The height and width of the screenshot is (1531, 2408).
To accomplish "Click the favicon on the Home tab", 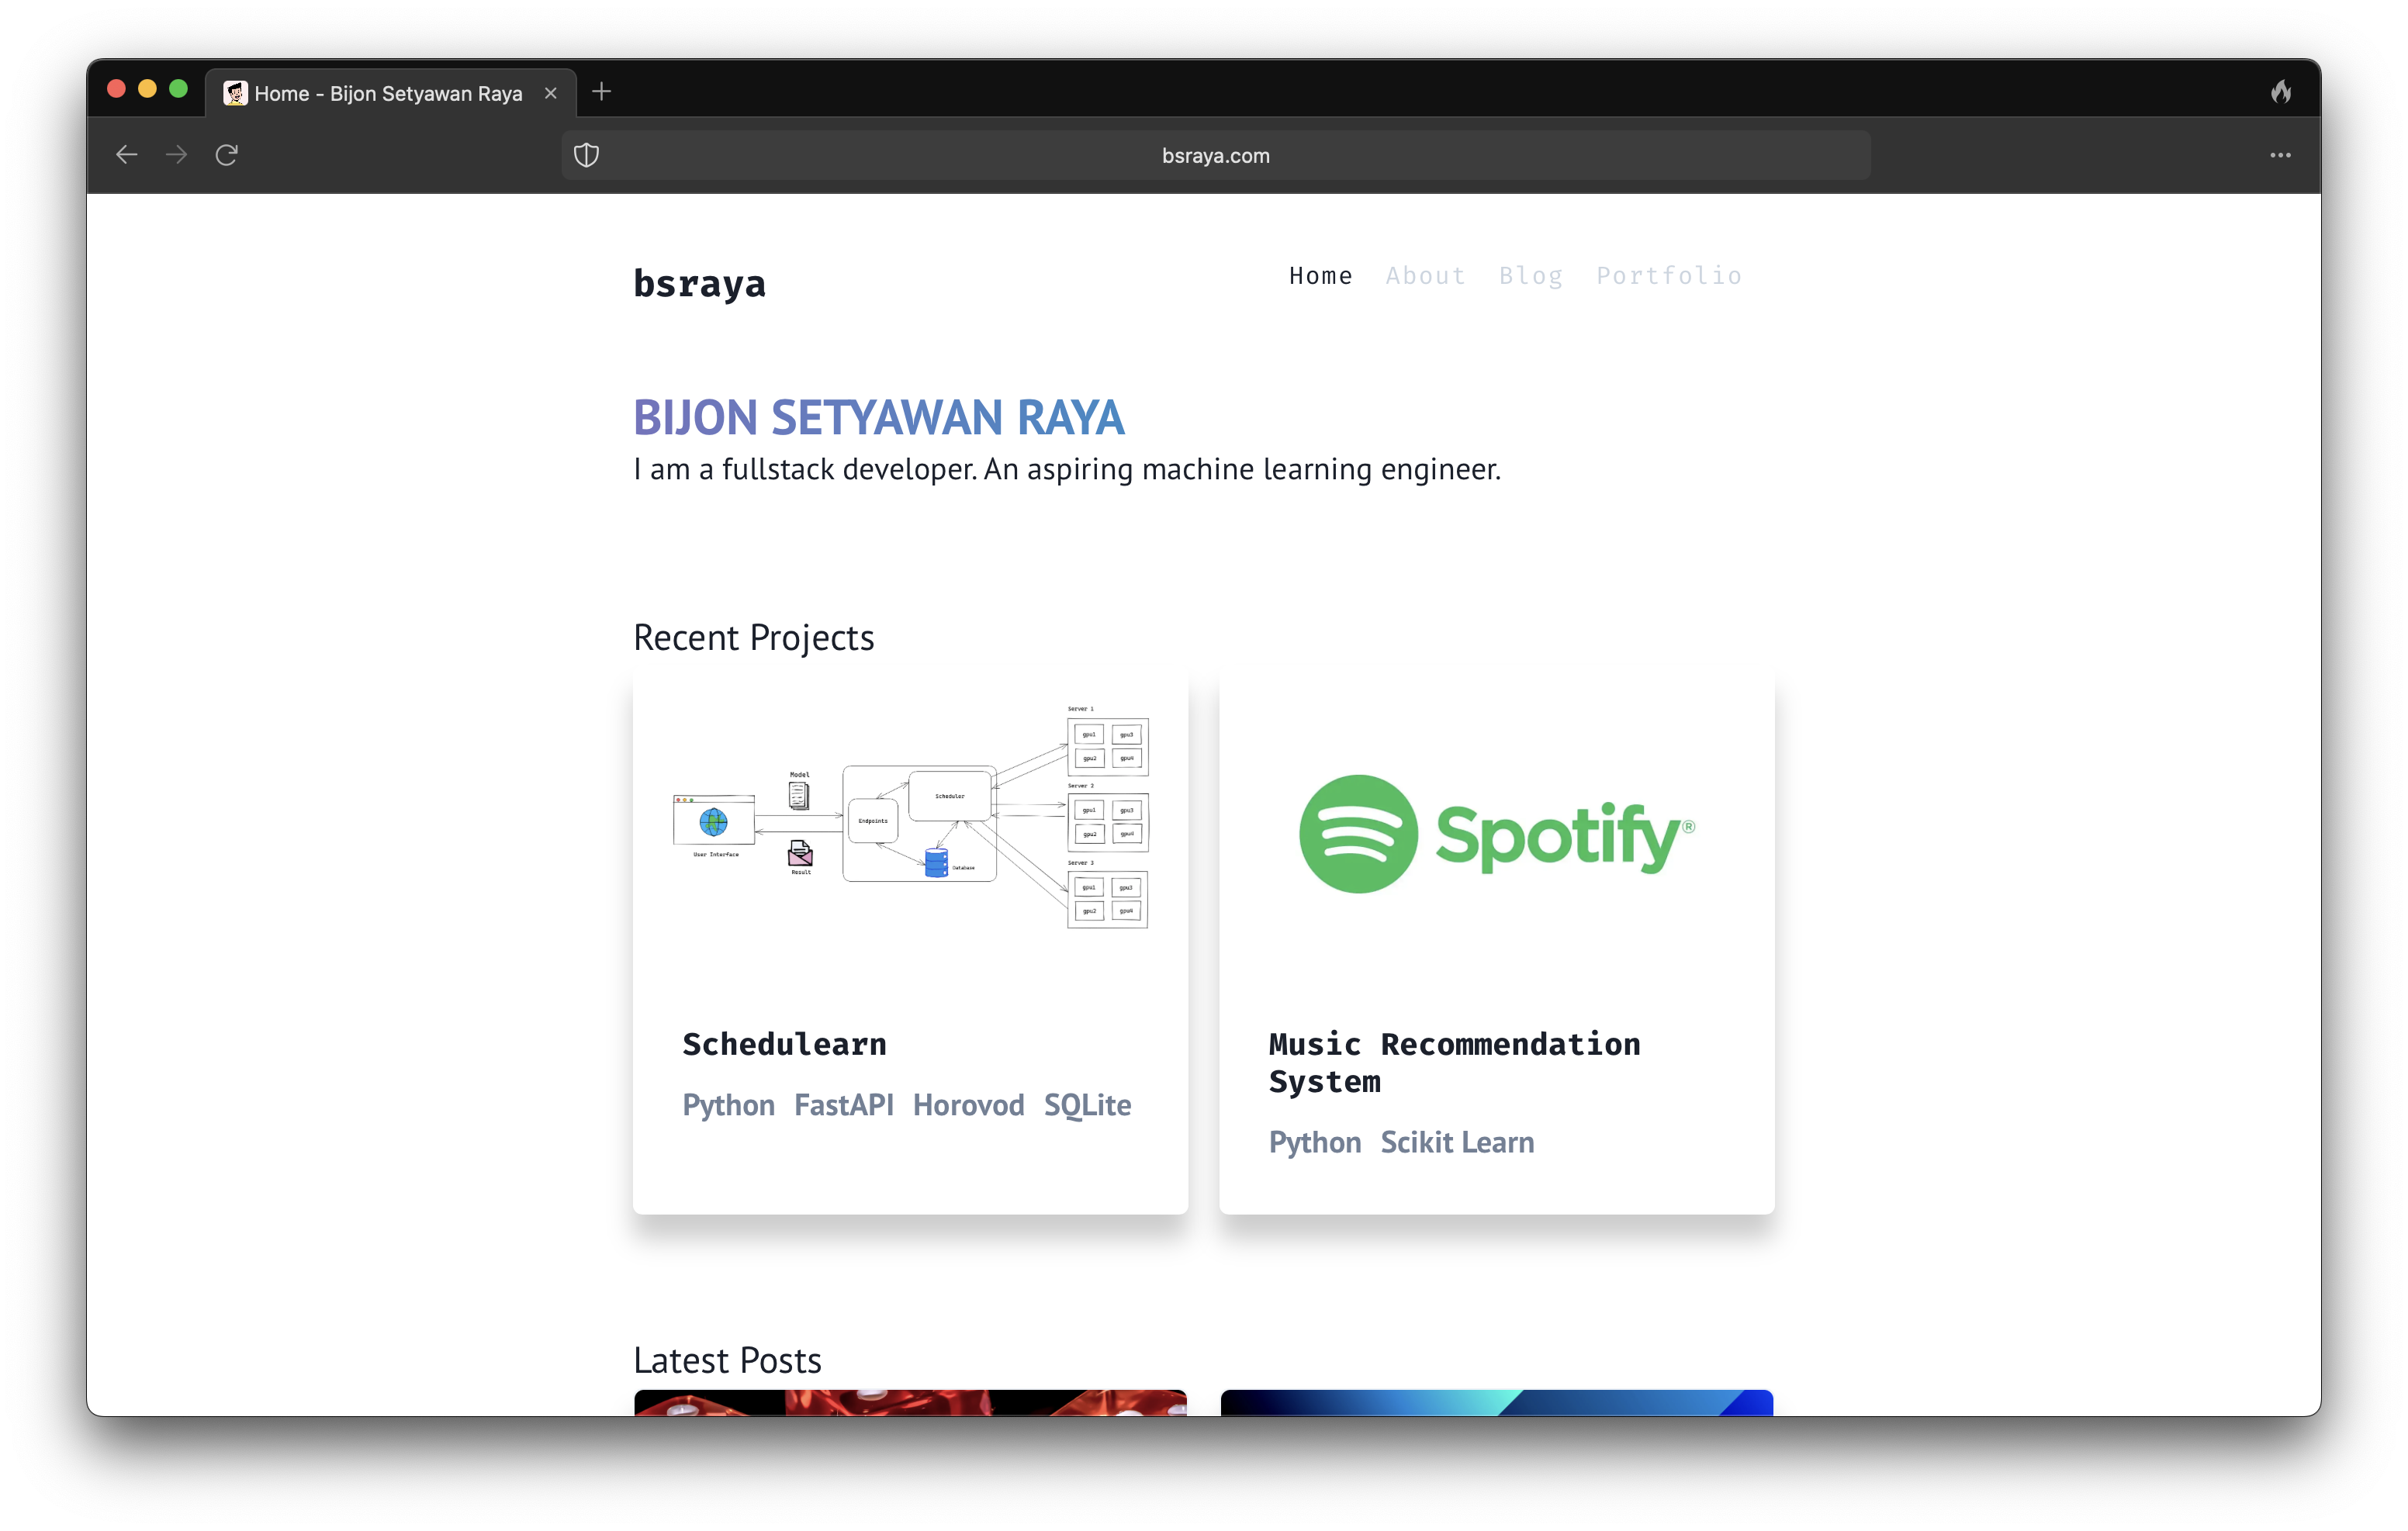I will pyautogui.click(x=234, y=93).
